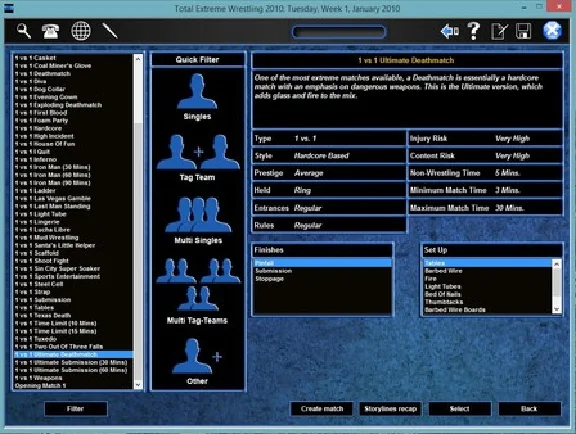Select 1 vs 1 Dog Collar match
576x434 pixels.
73,89
